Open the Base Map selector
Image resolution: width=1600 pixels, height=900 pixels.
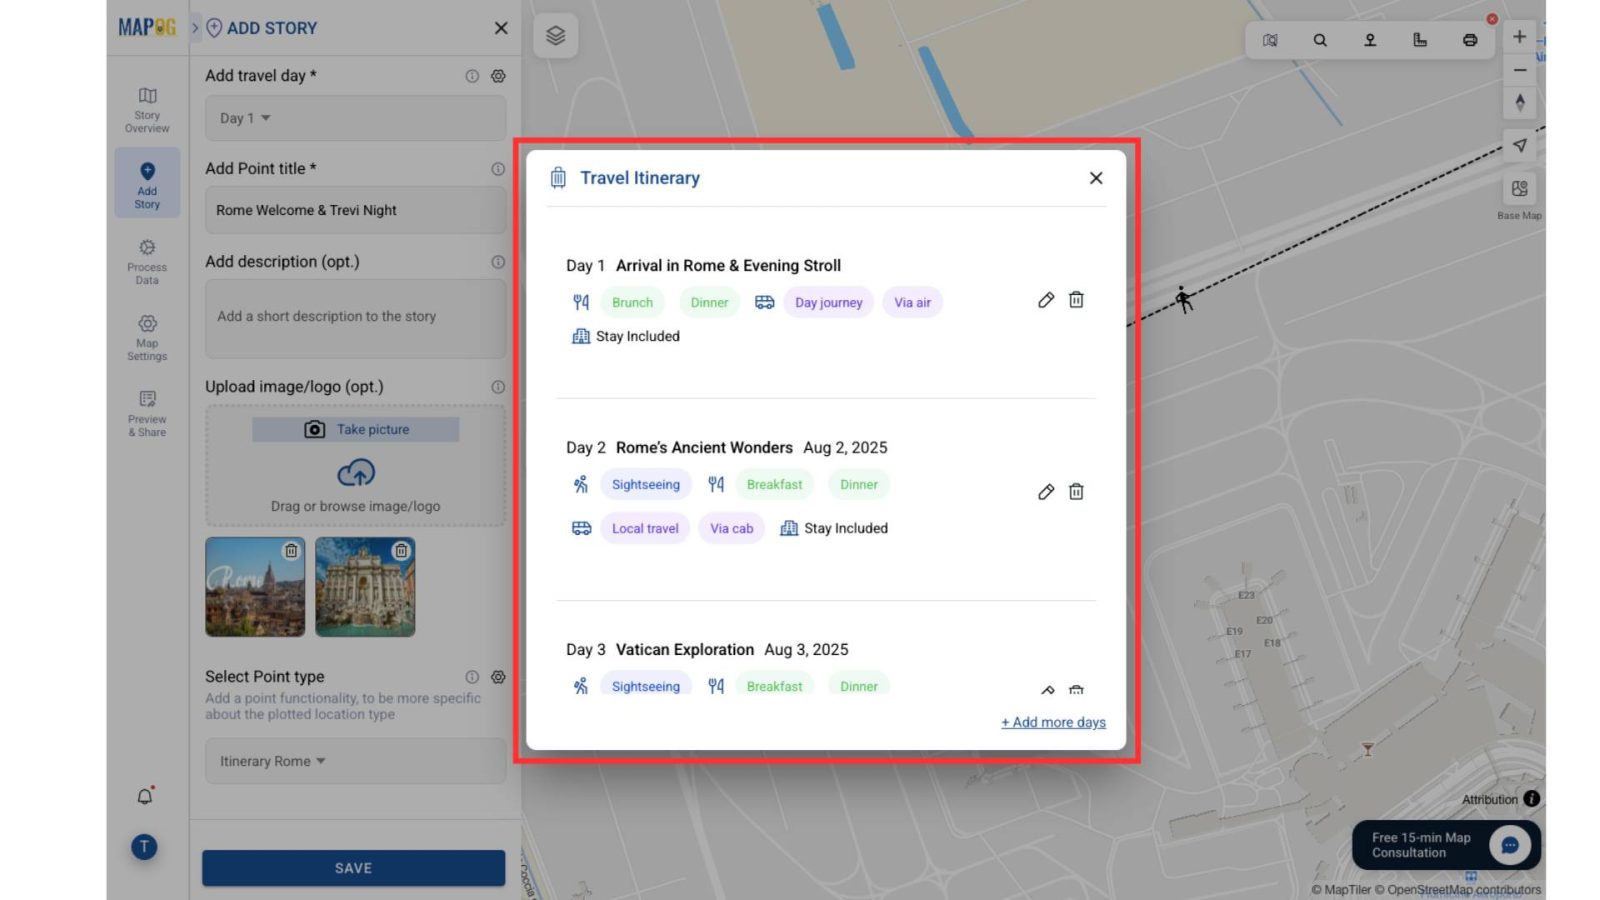tap(1520, 189)
